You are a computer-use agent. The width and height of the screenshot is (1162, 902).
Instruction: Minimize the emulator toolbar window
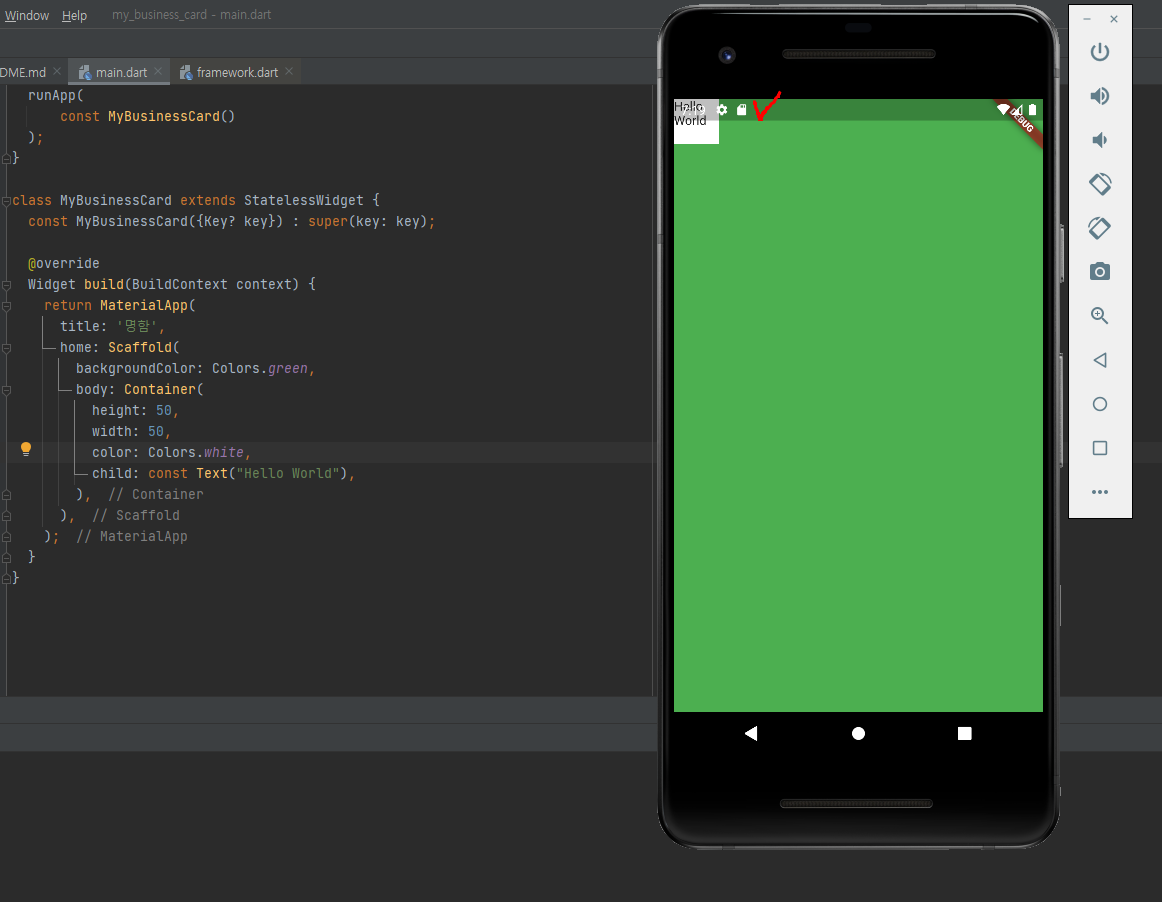(x=1086, y=19)
